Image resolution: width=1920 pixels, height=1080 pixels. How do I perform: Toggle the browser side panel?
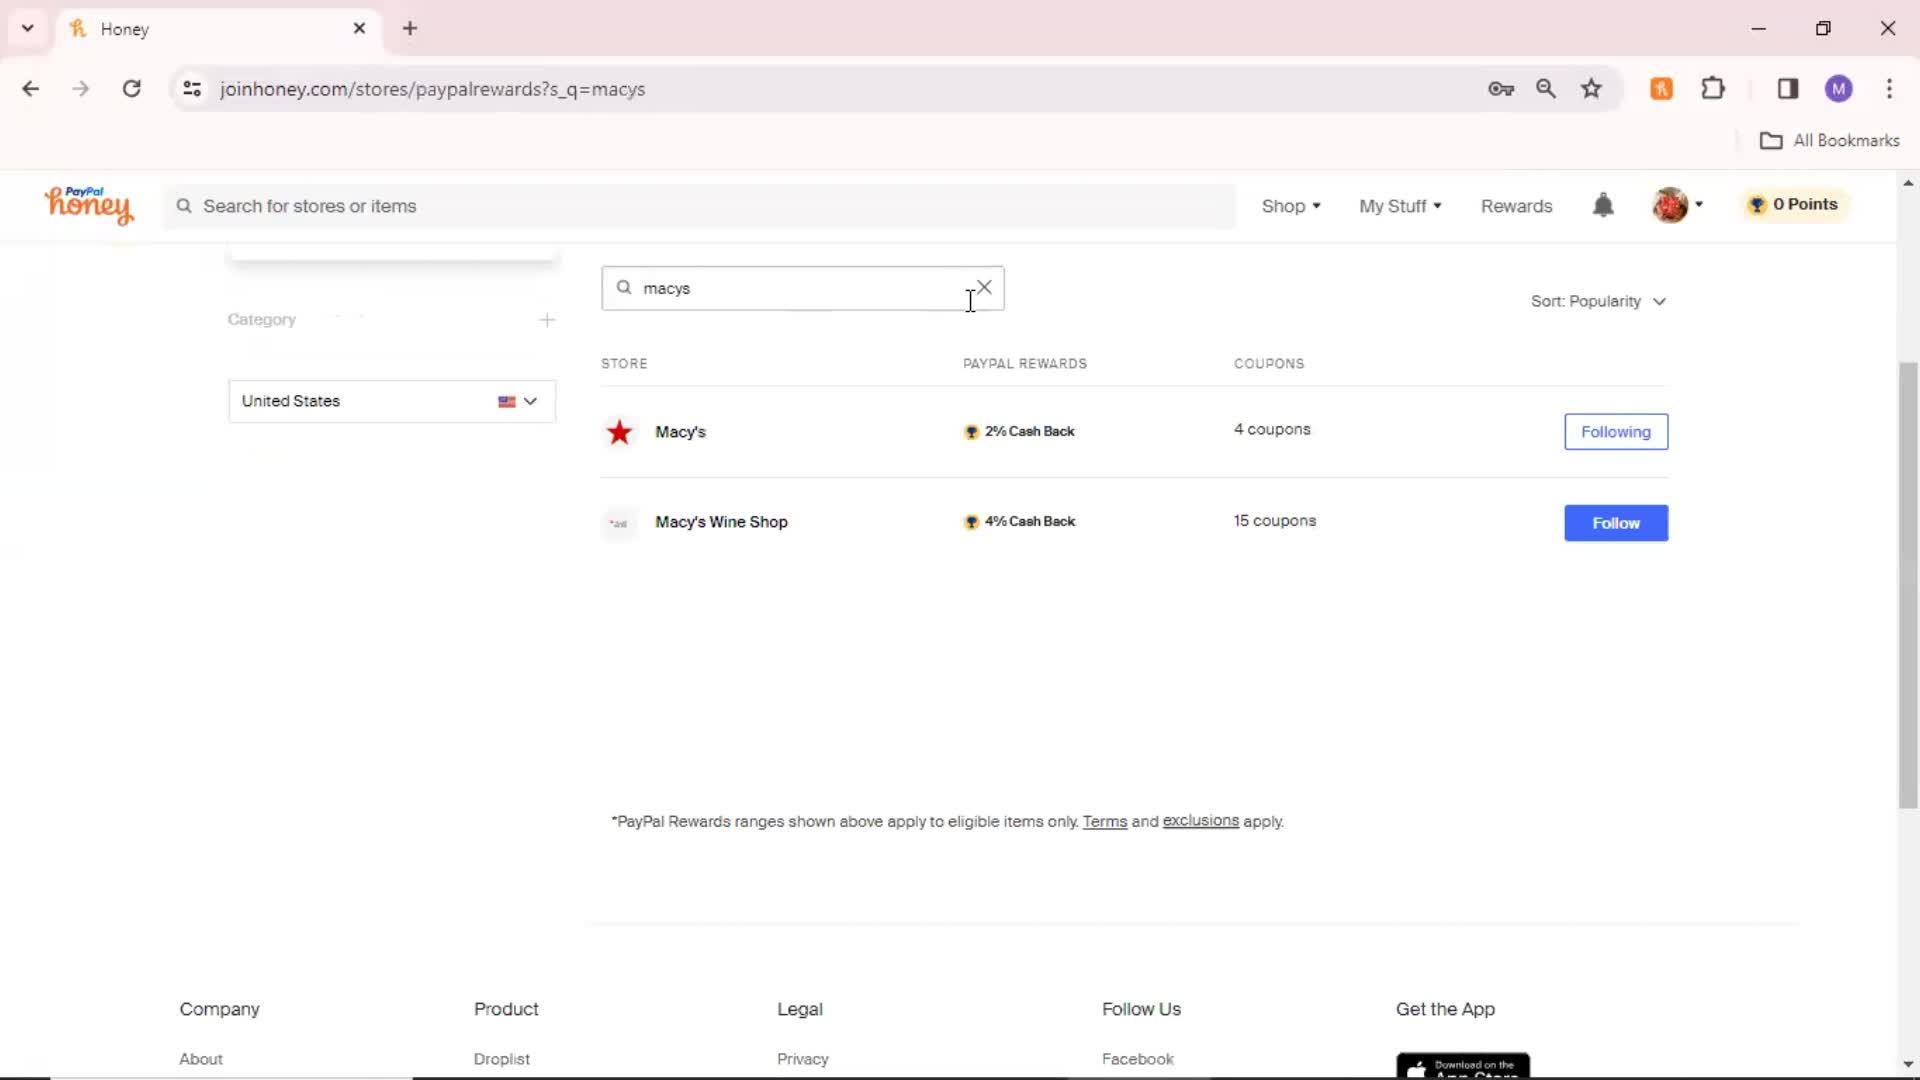(1788, 89)
